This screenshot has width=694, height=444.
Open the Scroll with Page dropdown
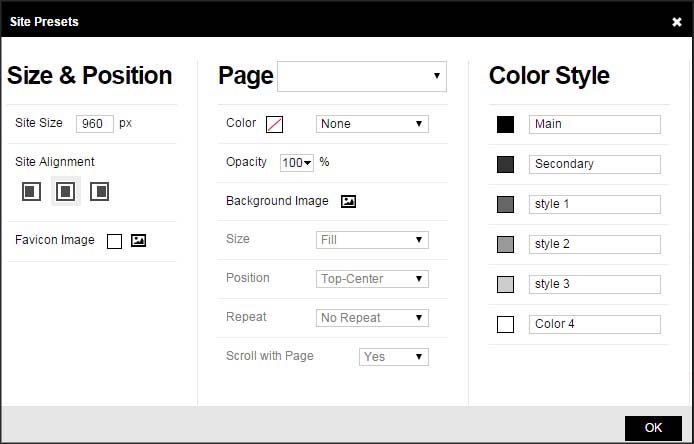393,356
